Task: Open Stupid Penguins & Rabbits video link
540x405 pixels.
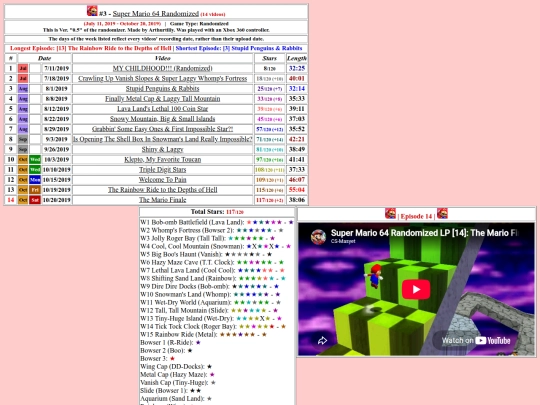Action: tap(163, 89)
